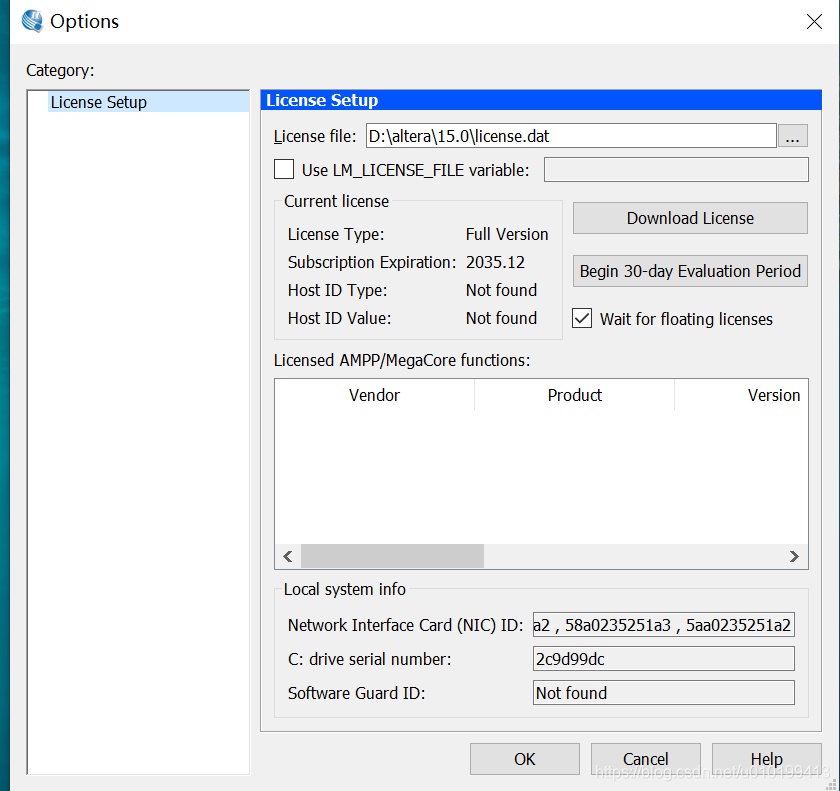The image size is (840, 791).
Task: Begin the 30-day Evaluation Period
Action: pyautogui.click(x=690, y=271)
